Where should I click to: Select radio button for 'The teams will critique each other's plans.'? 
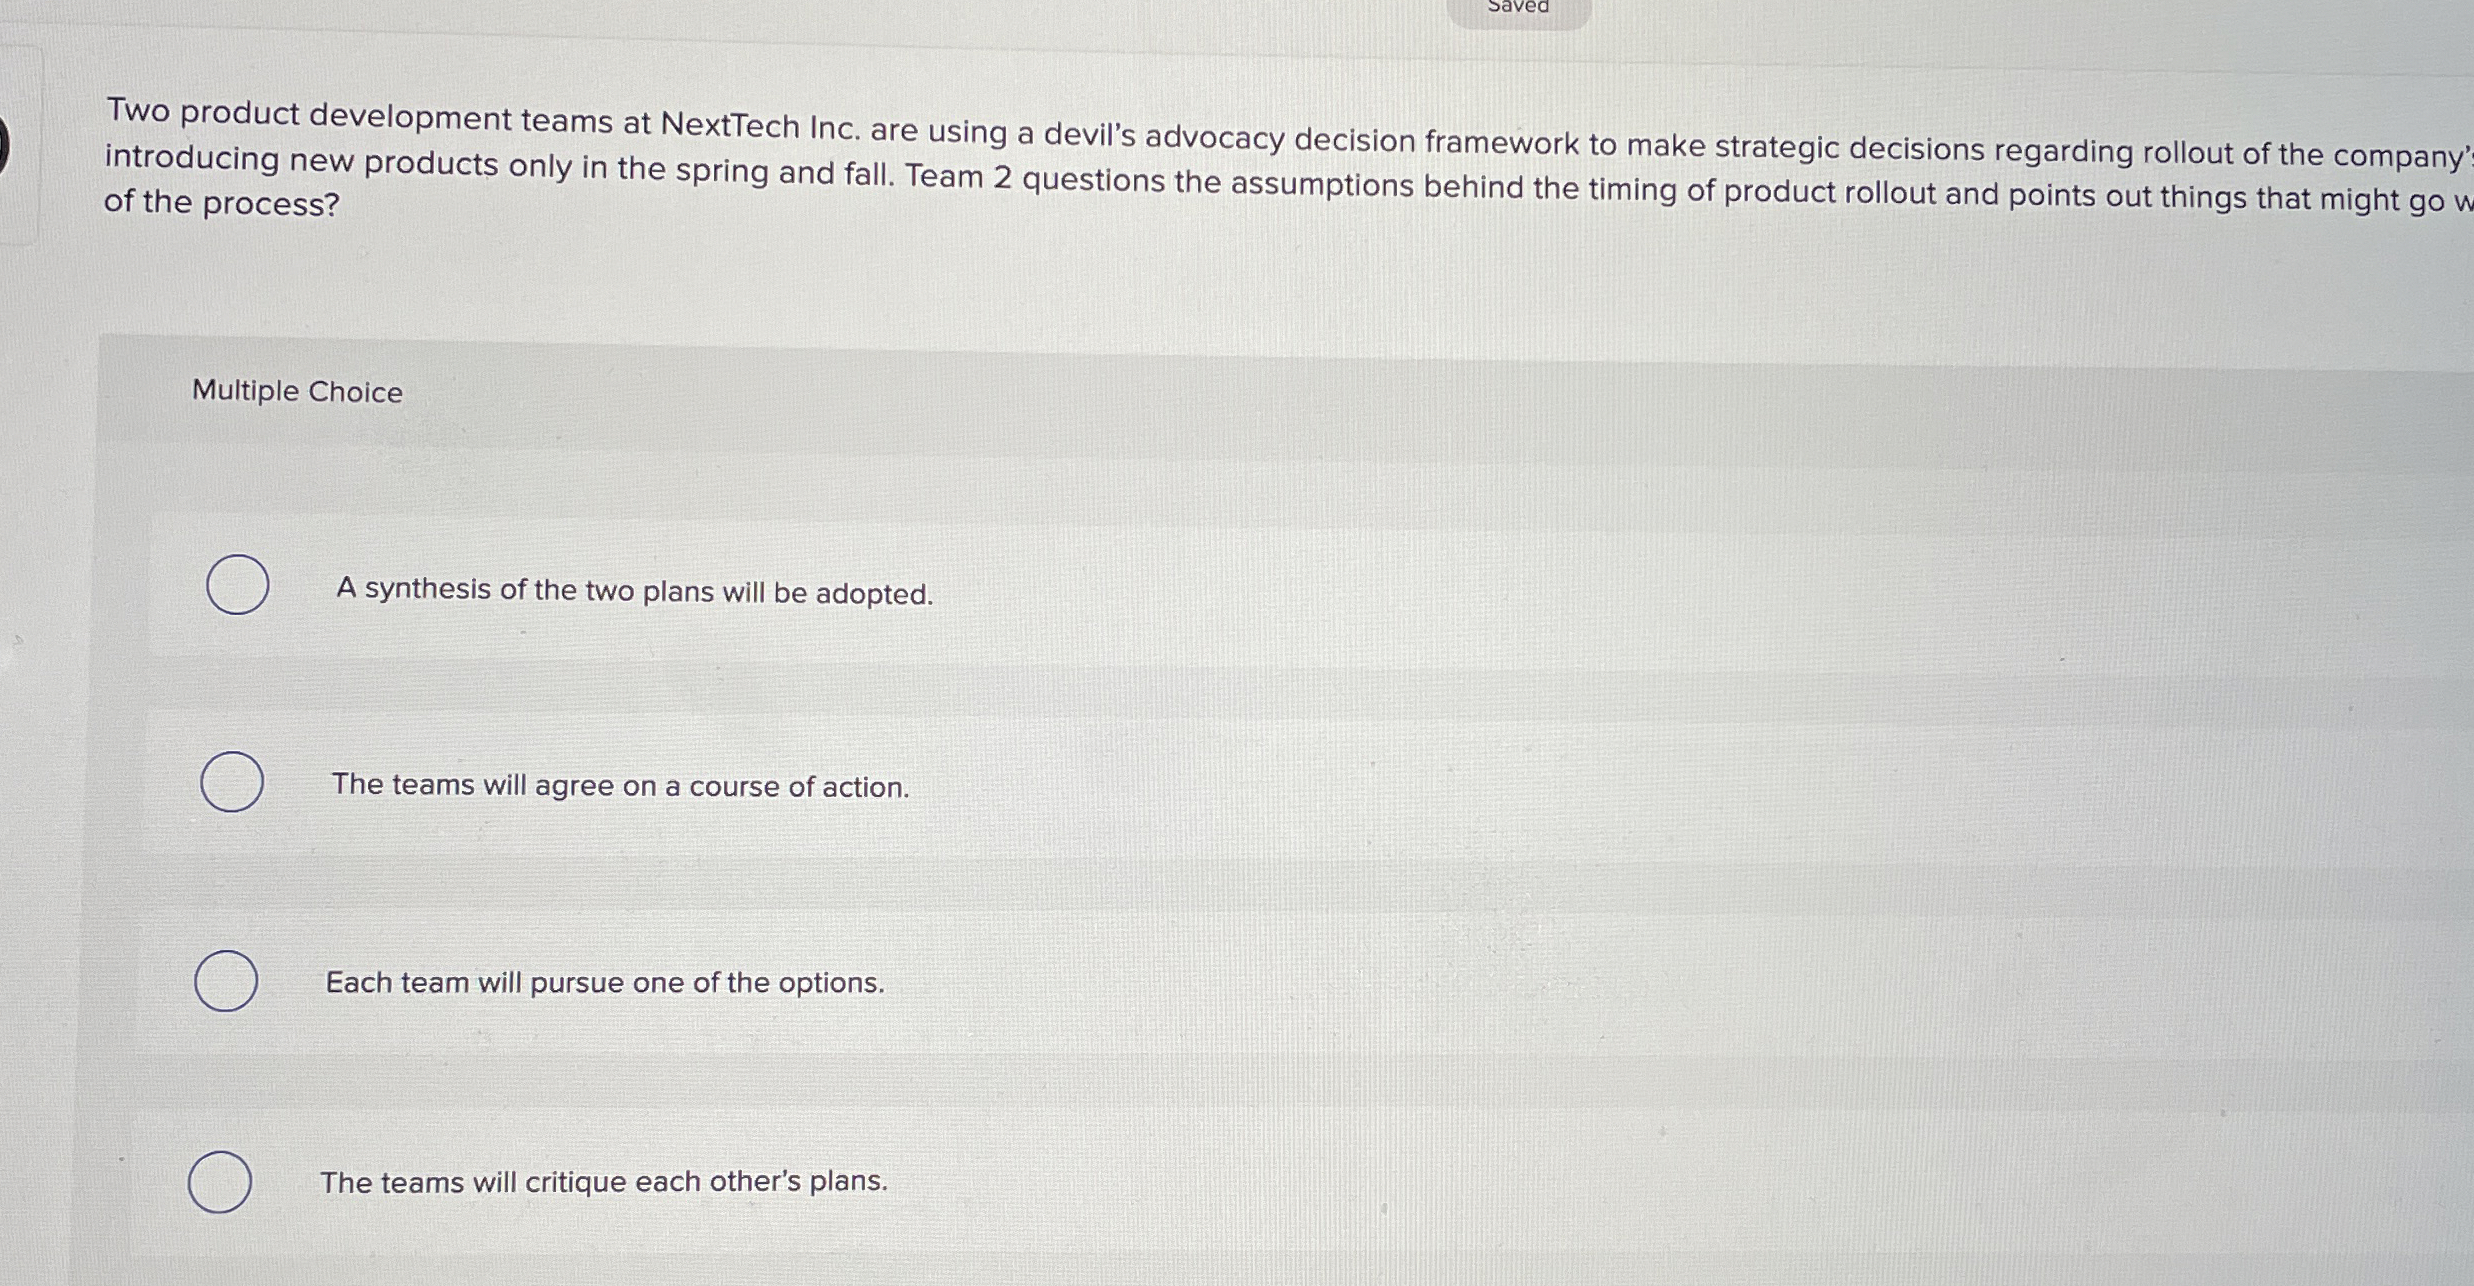pos(220,1182)
